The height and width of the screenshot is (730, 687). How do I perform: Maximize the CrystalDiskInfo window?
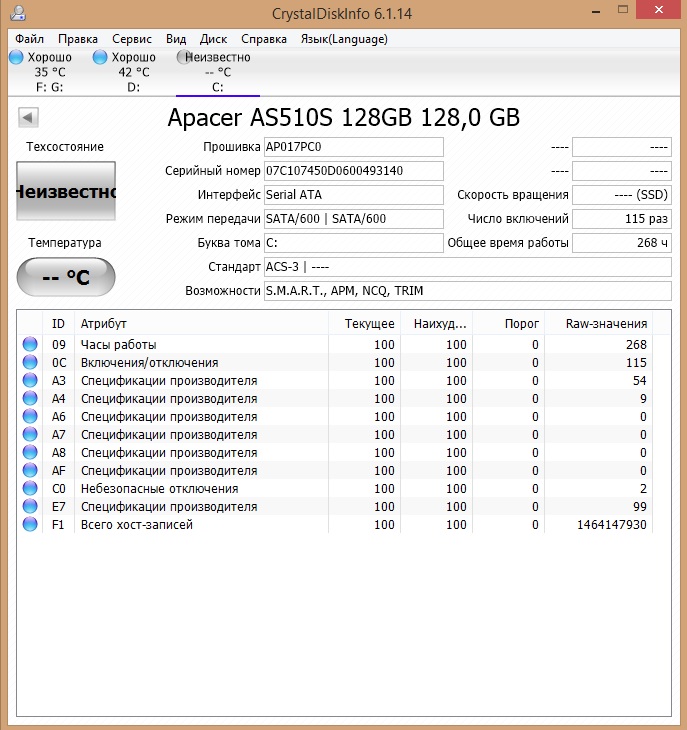623,10
